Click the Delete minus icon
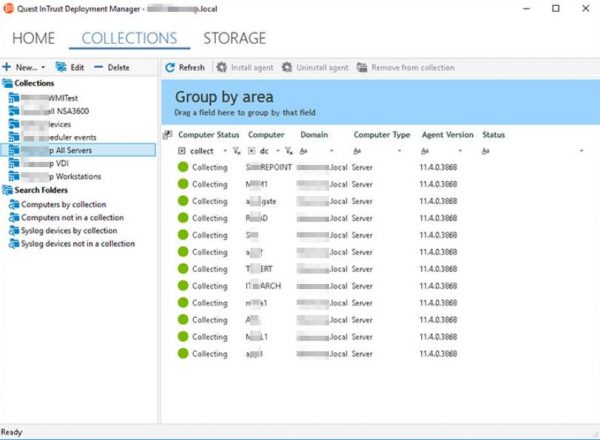The image size is (600, 440). click(x=100, y=67)
